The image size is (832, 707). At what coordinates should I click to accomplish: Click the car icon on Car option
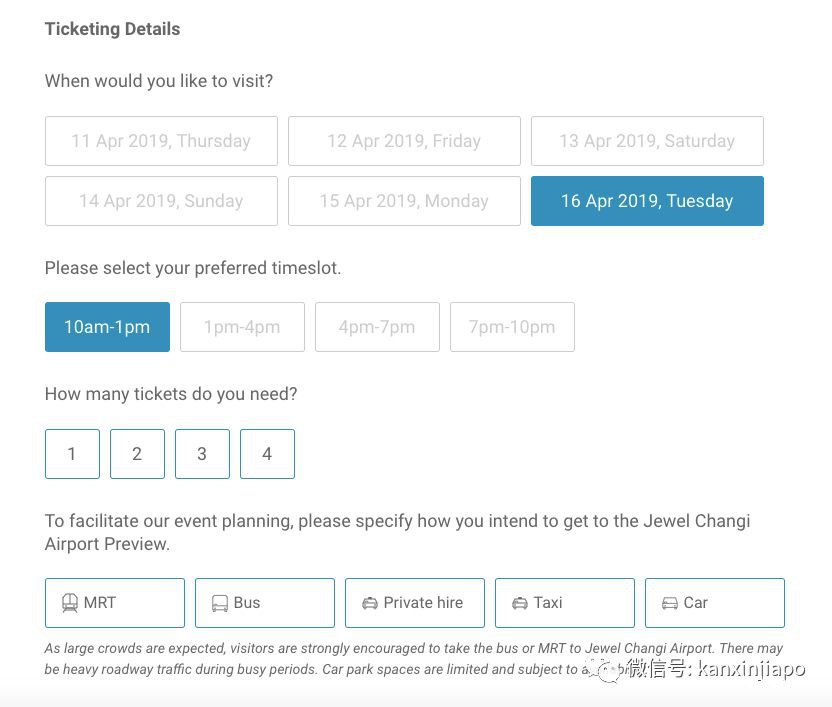(x=670, y=603)
